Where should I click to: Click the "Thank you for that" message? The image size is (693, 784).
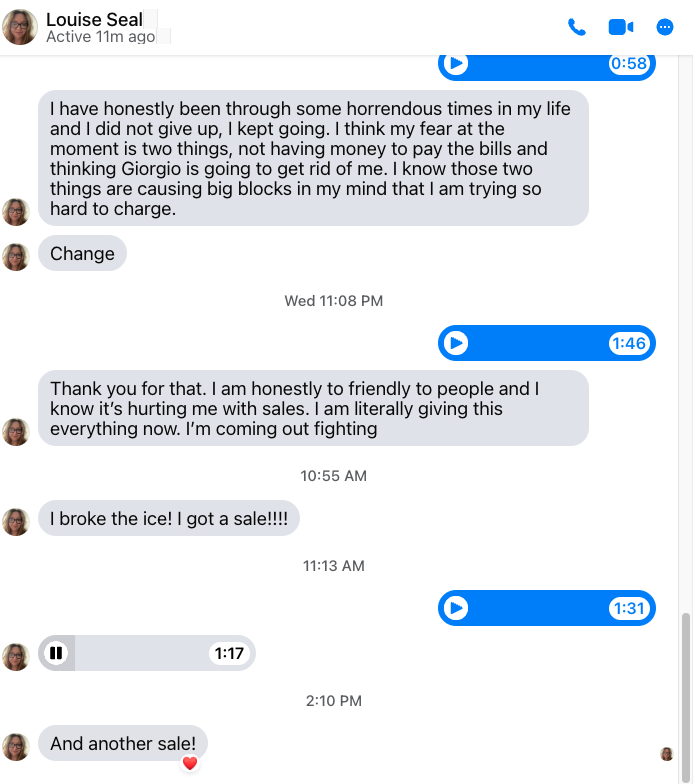(312, 408)
